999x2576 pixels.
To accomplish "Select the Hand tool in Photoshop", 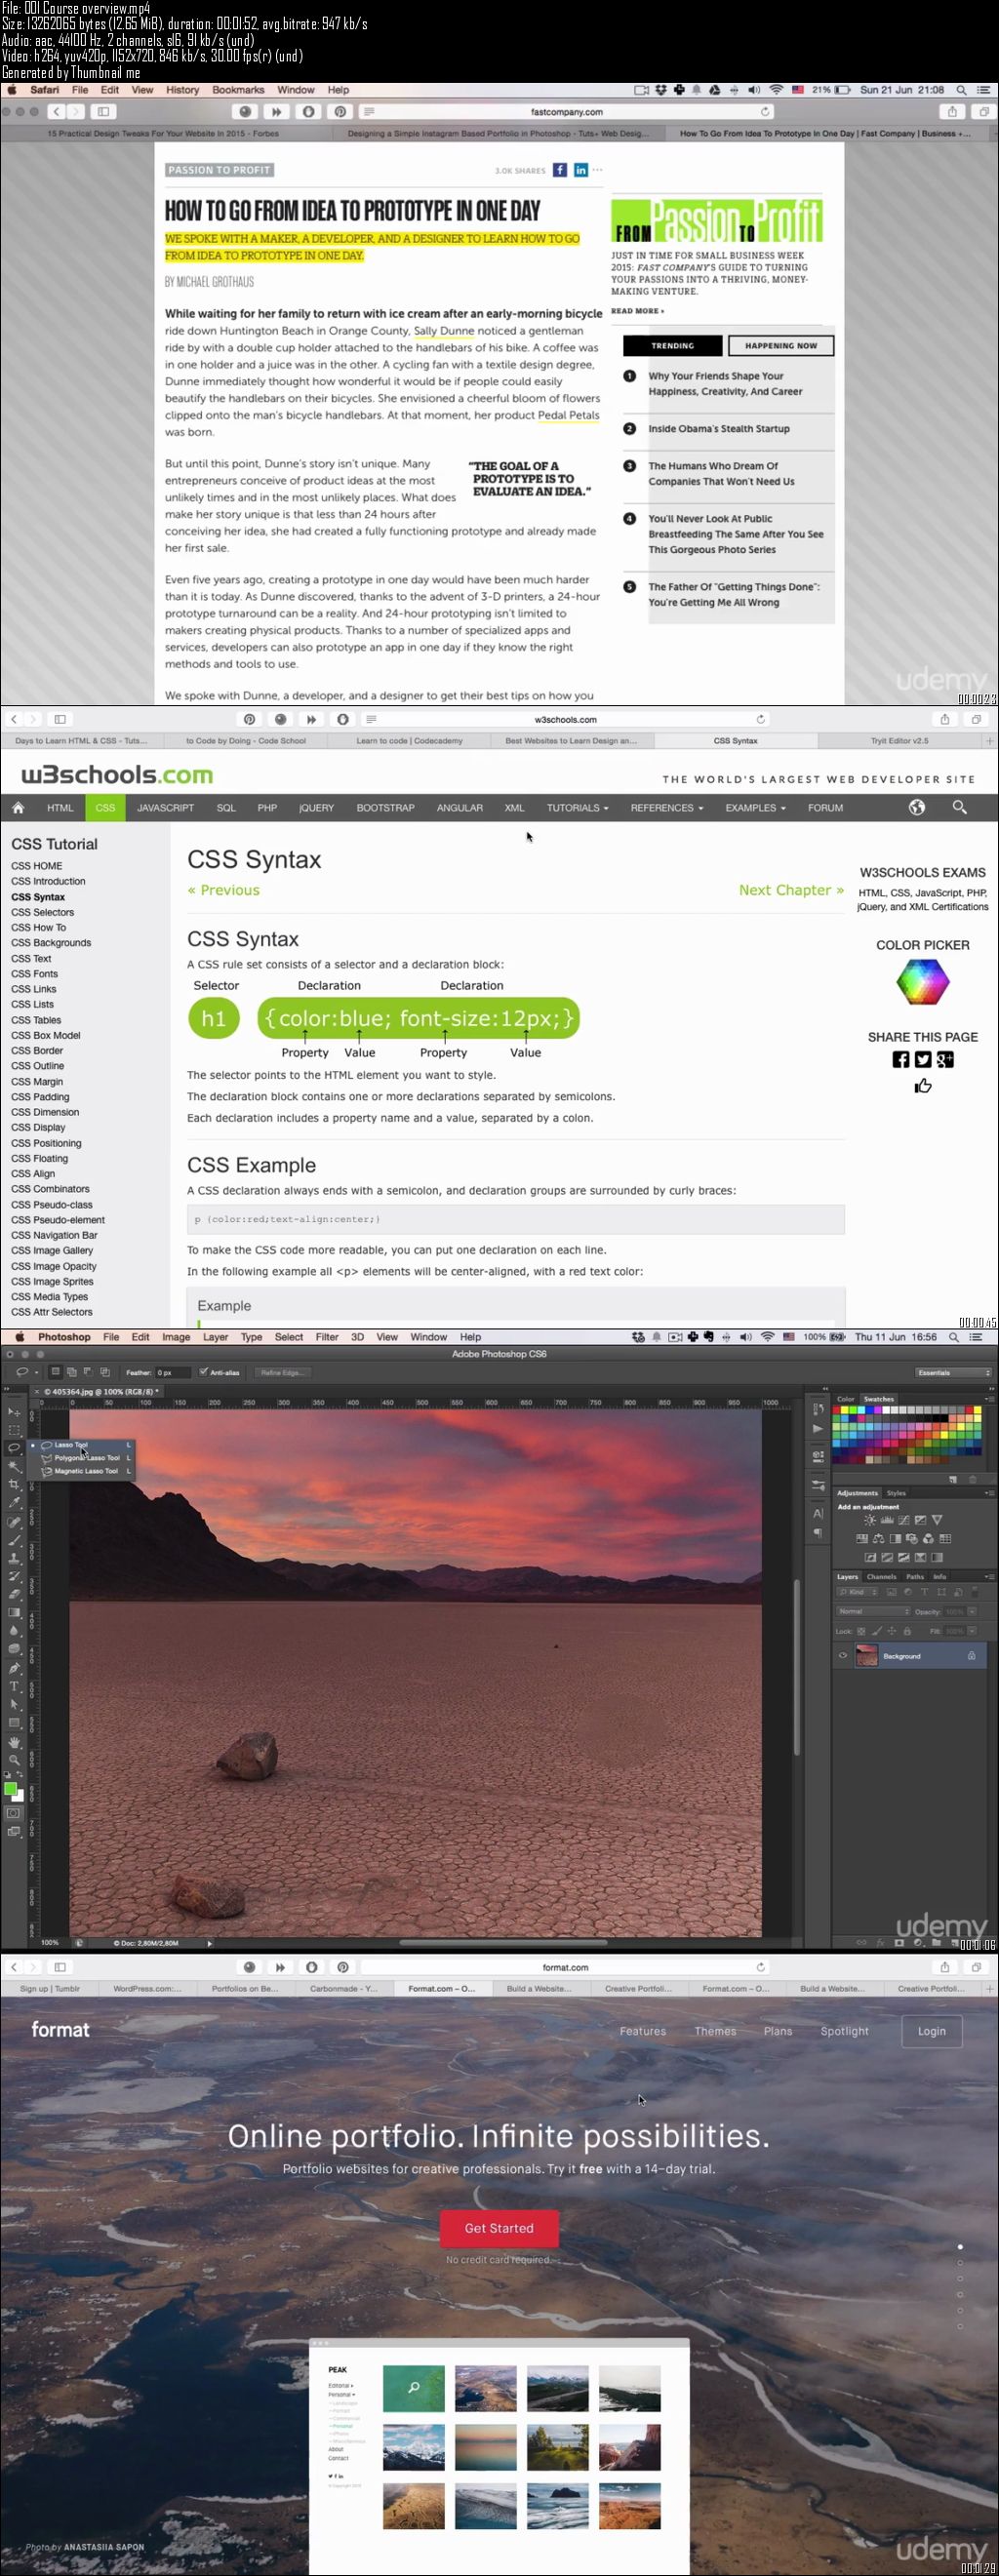I will click(14, 1743).
